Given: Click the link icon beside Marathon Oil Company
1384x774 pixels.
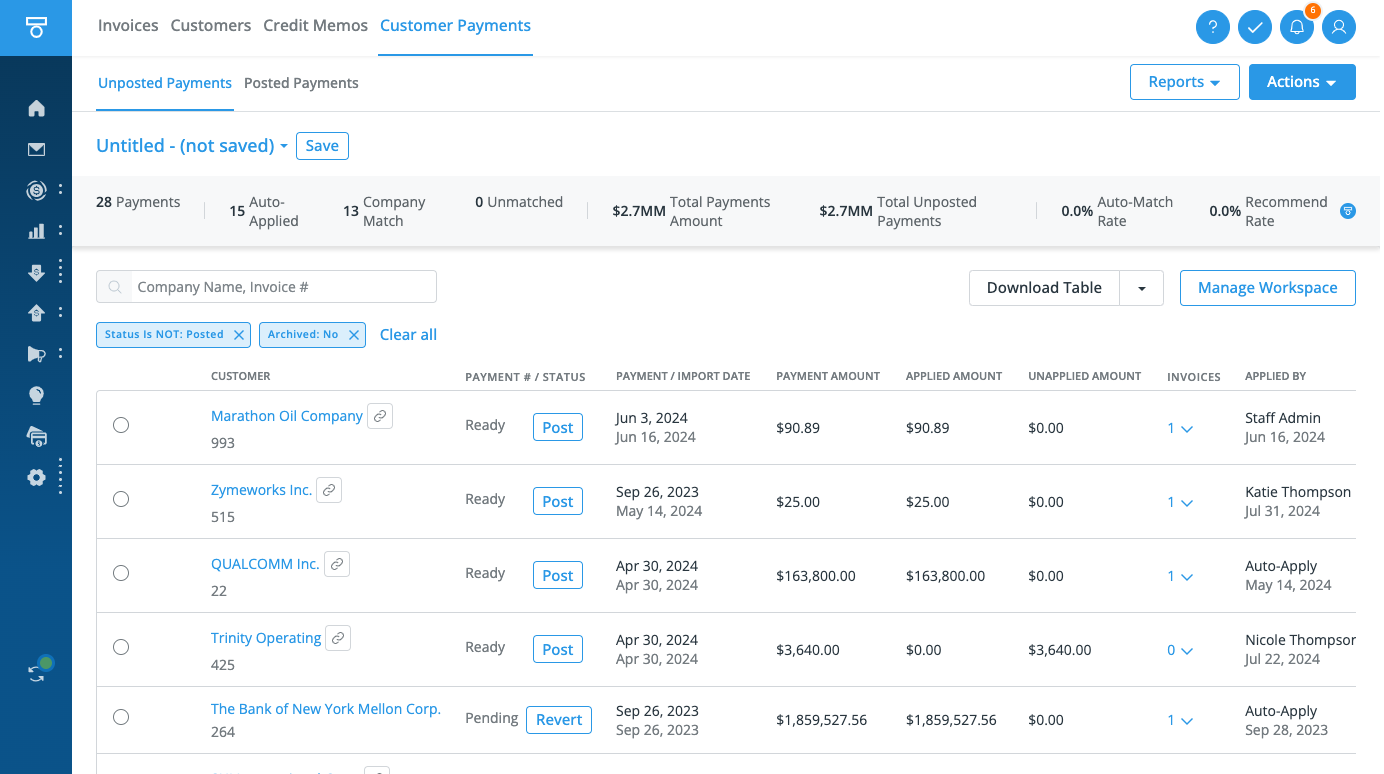Looking at the screenshot, I should (380, 416).
